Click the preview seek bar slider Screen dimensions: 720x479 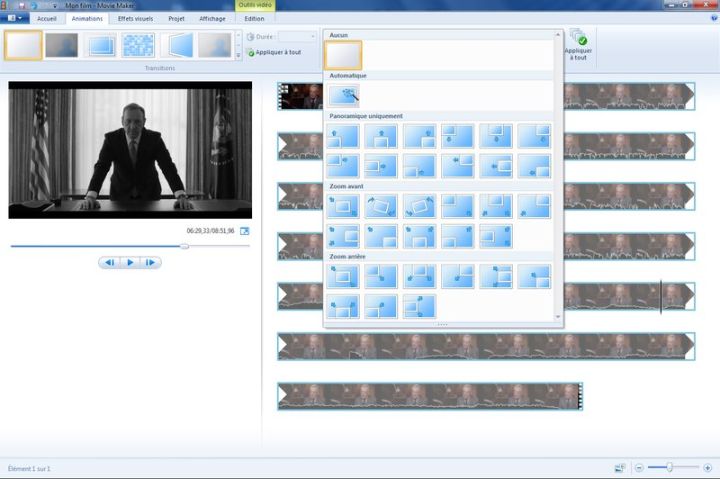point(184,245)
